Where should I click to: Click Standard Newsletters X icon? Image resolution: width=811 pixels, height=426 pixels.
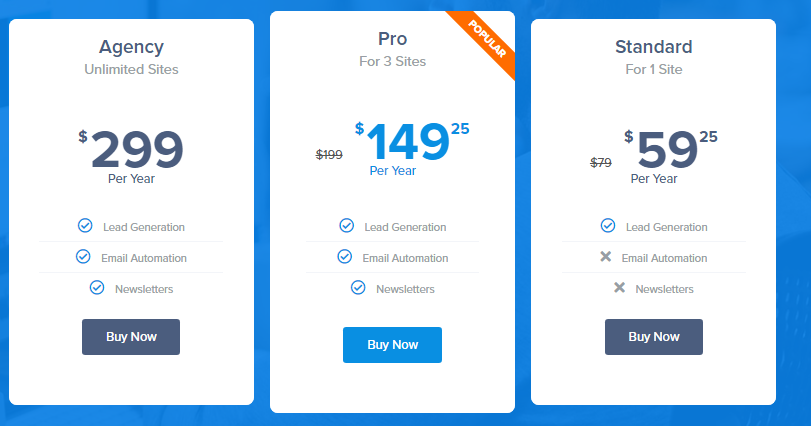point(619,288)
